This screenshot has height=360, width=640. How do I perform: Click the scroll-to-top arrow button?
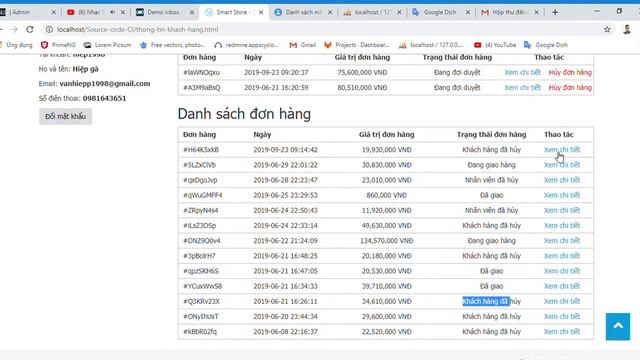(x=618, y=326)
